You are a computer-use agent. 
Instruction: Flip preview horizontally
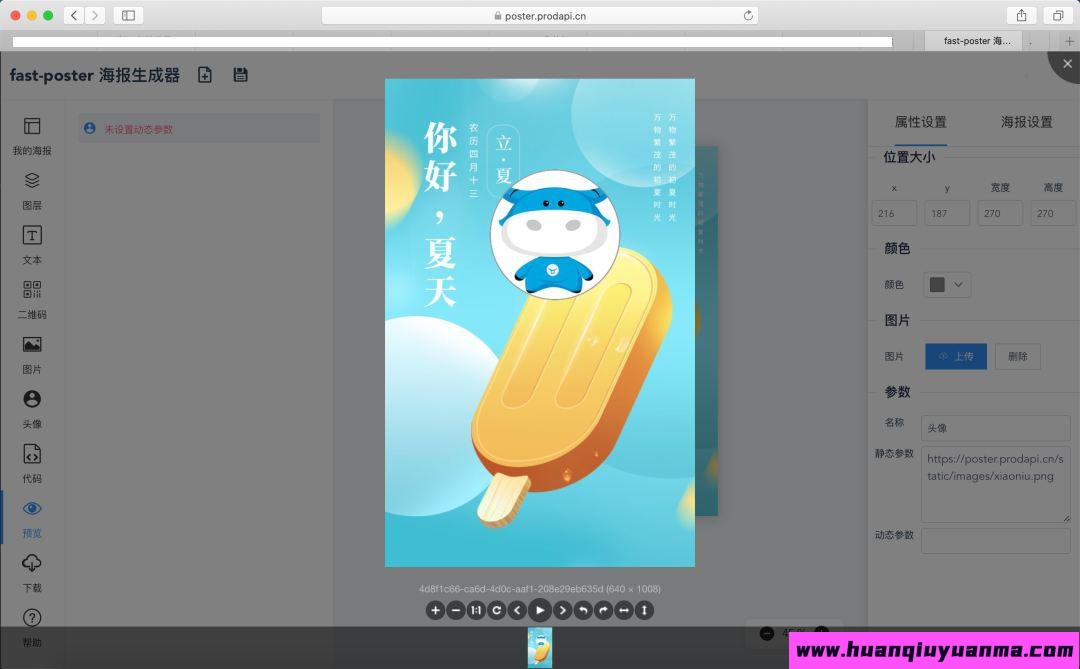pos(624,610)
